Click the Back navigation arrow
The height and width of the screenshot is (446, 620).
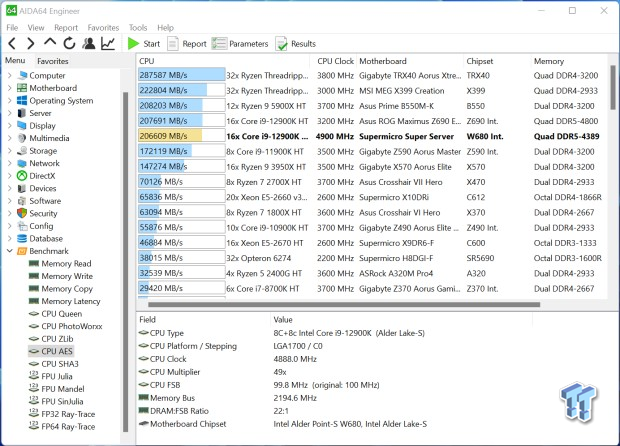tap(12, 44)
